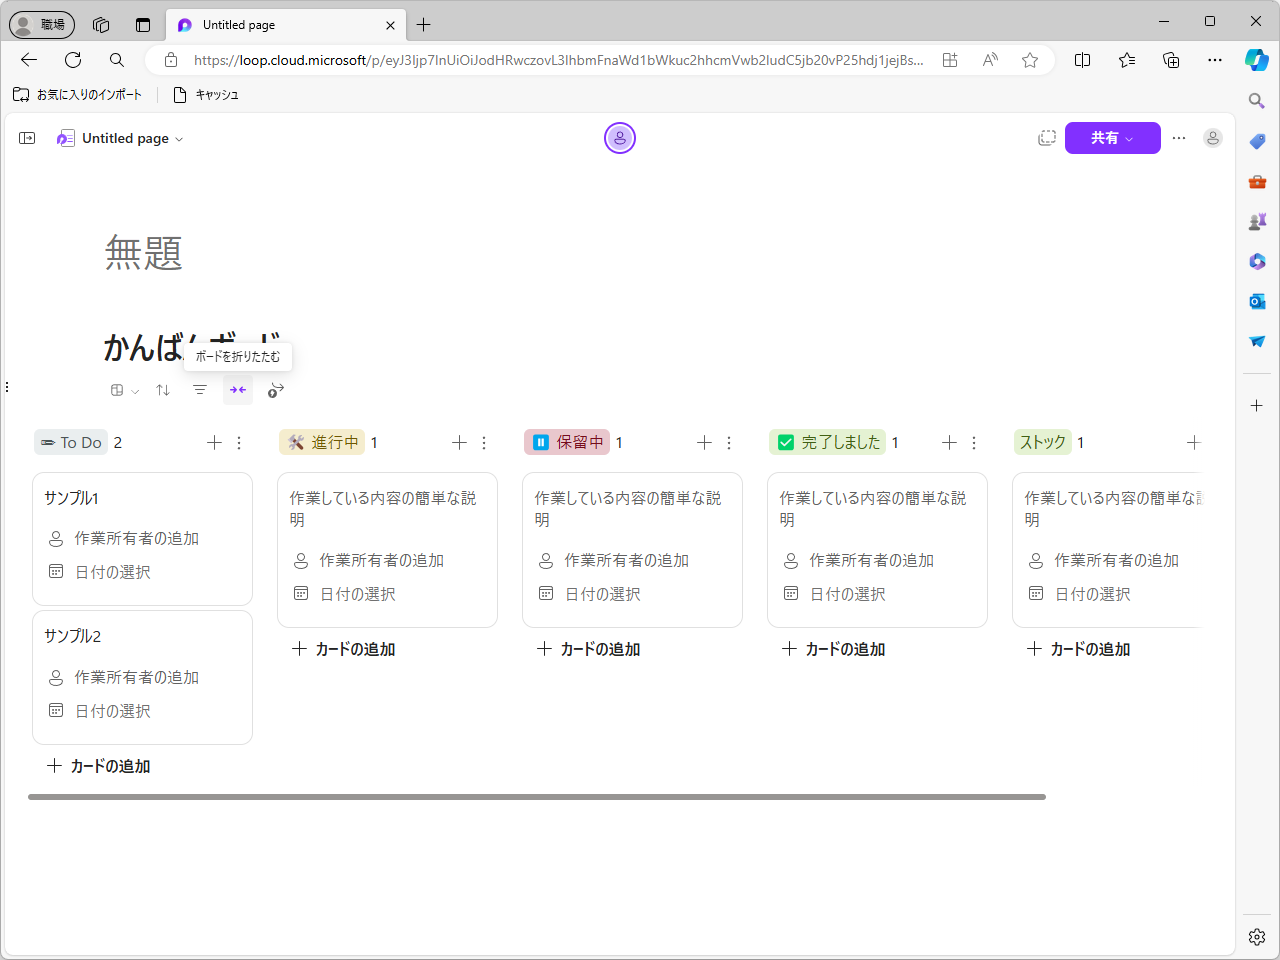The height and width of the screenshot is (960, 1280).
Task: Expand the 共有 button dropdown arrow
Action: click(x=1141, y=138)
